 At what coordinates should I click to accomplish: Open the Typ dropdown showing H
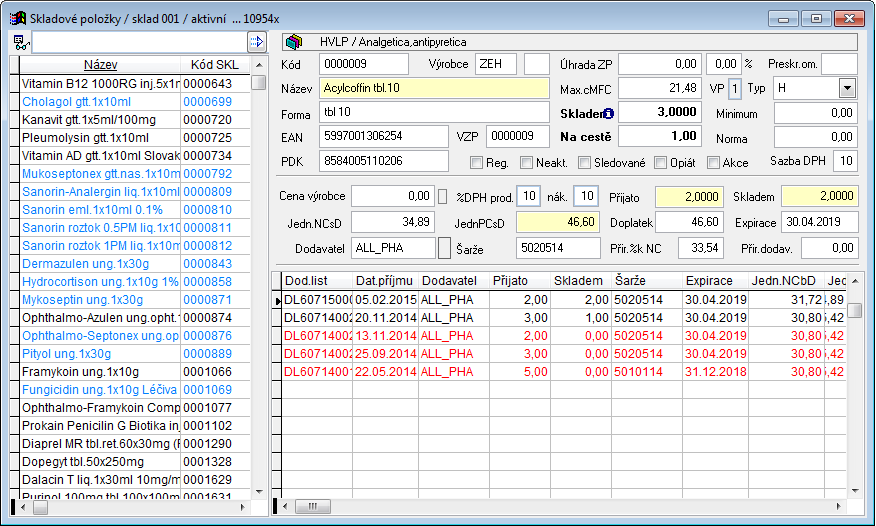point(847,89)
